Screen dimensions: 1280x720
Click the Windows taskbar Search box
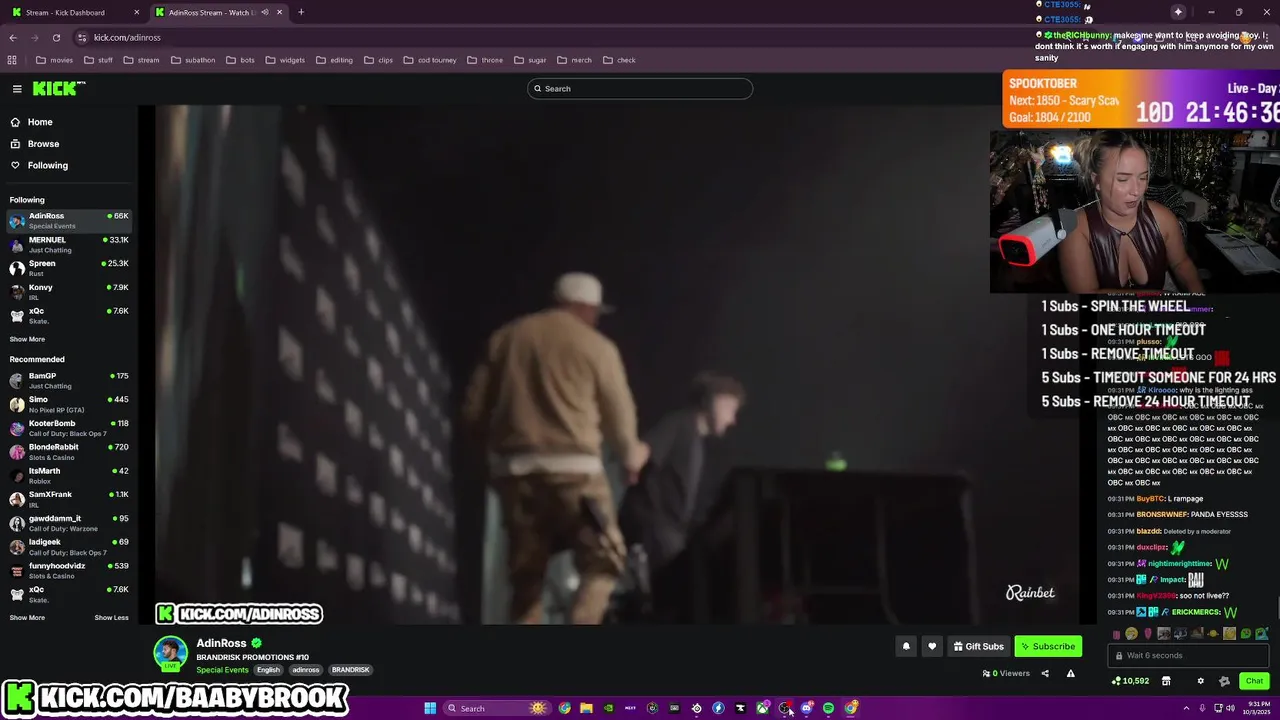tap(497, 708)
